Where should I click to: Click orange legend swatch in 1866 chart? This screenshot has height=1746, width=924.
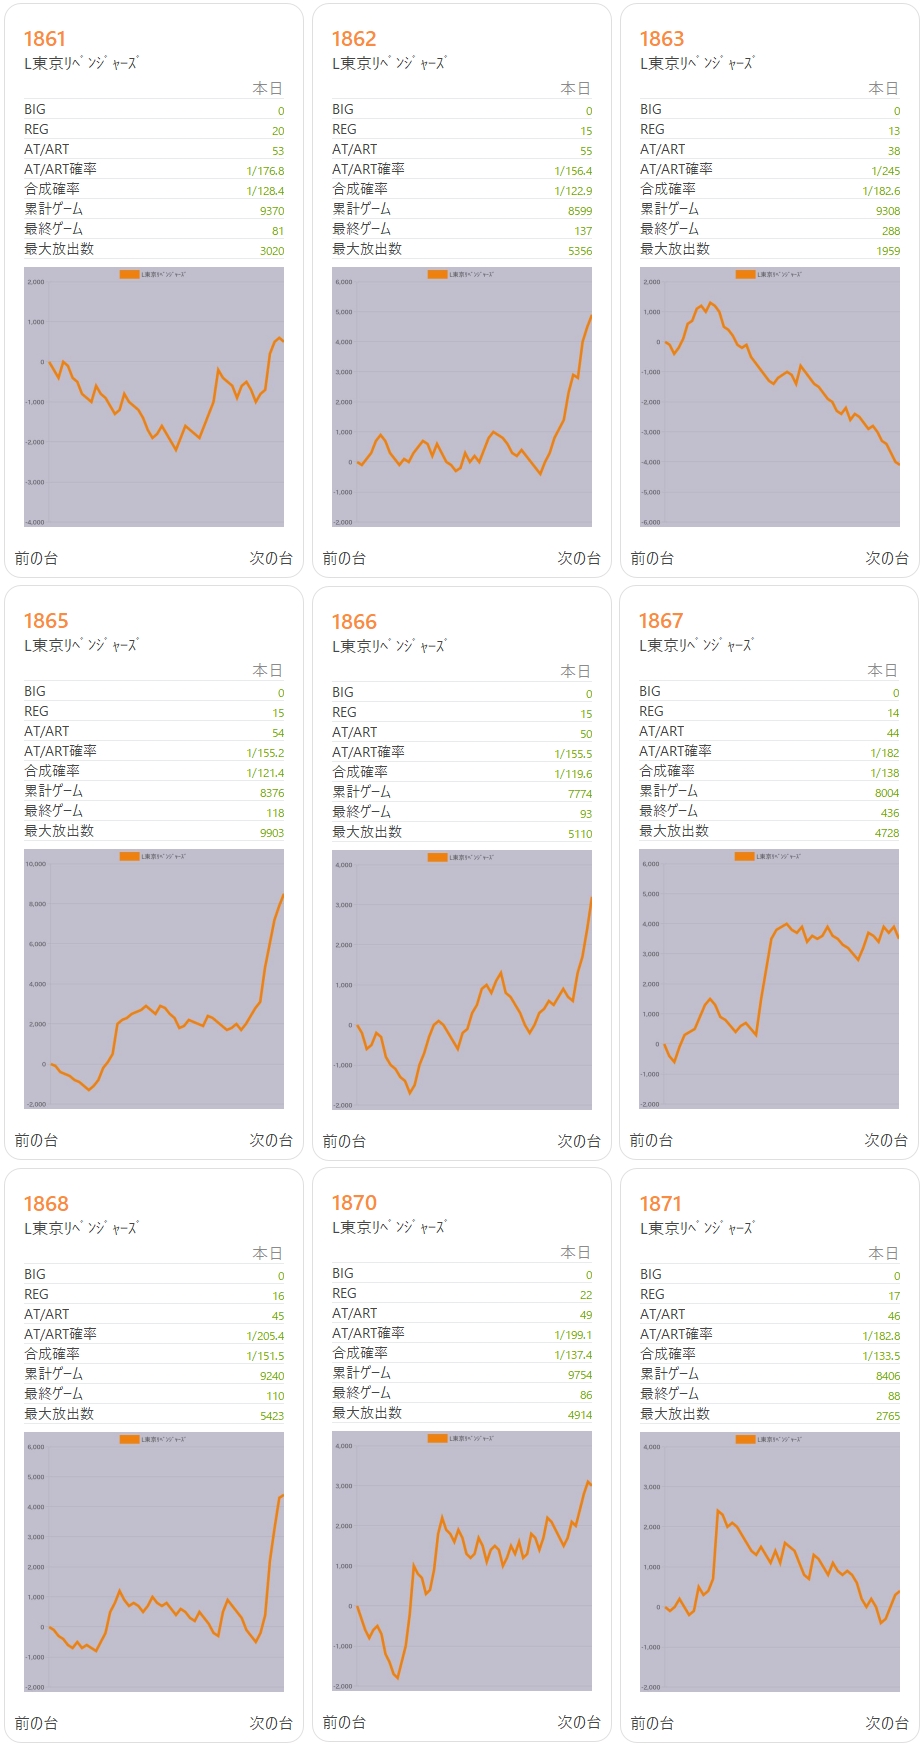(x=437, y=857)
